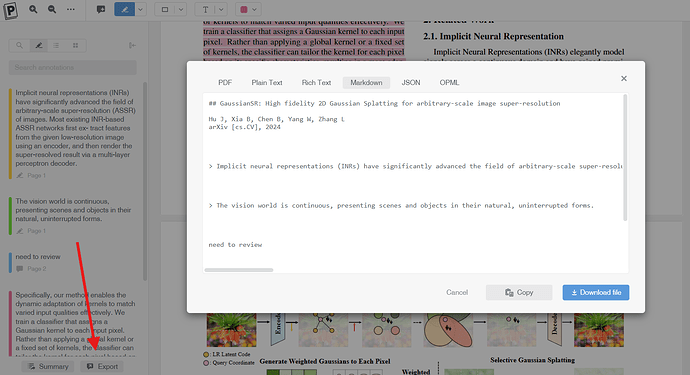This screenshot has width=690, height=375.
Task: Open the blue 'need to review' note
Action: point(73,262)
